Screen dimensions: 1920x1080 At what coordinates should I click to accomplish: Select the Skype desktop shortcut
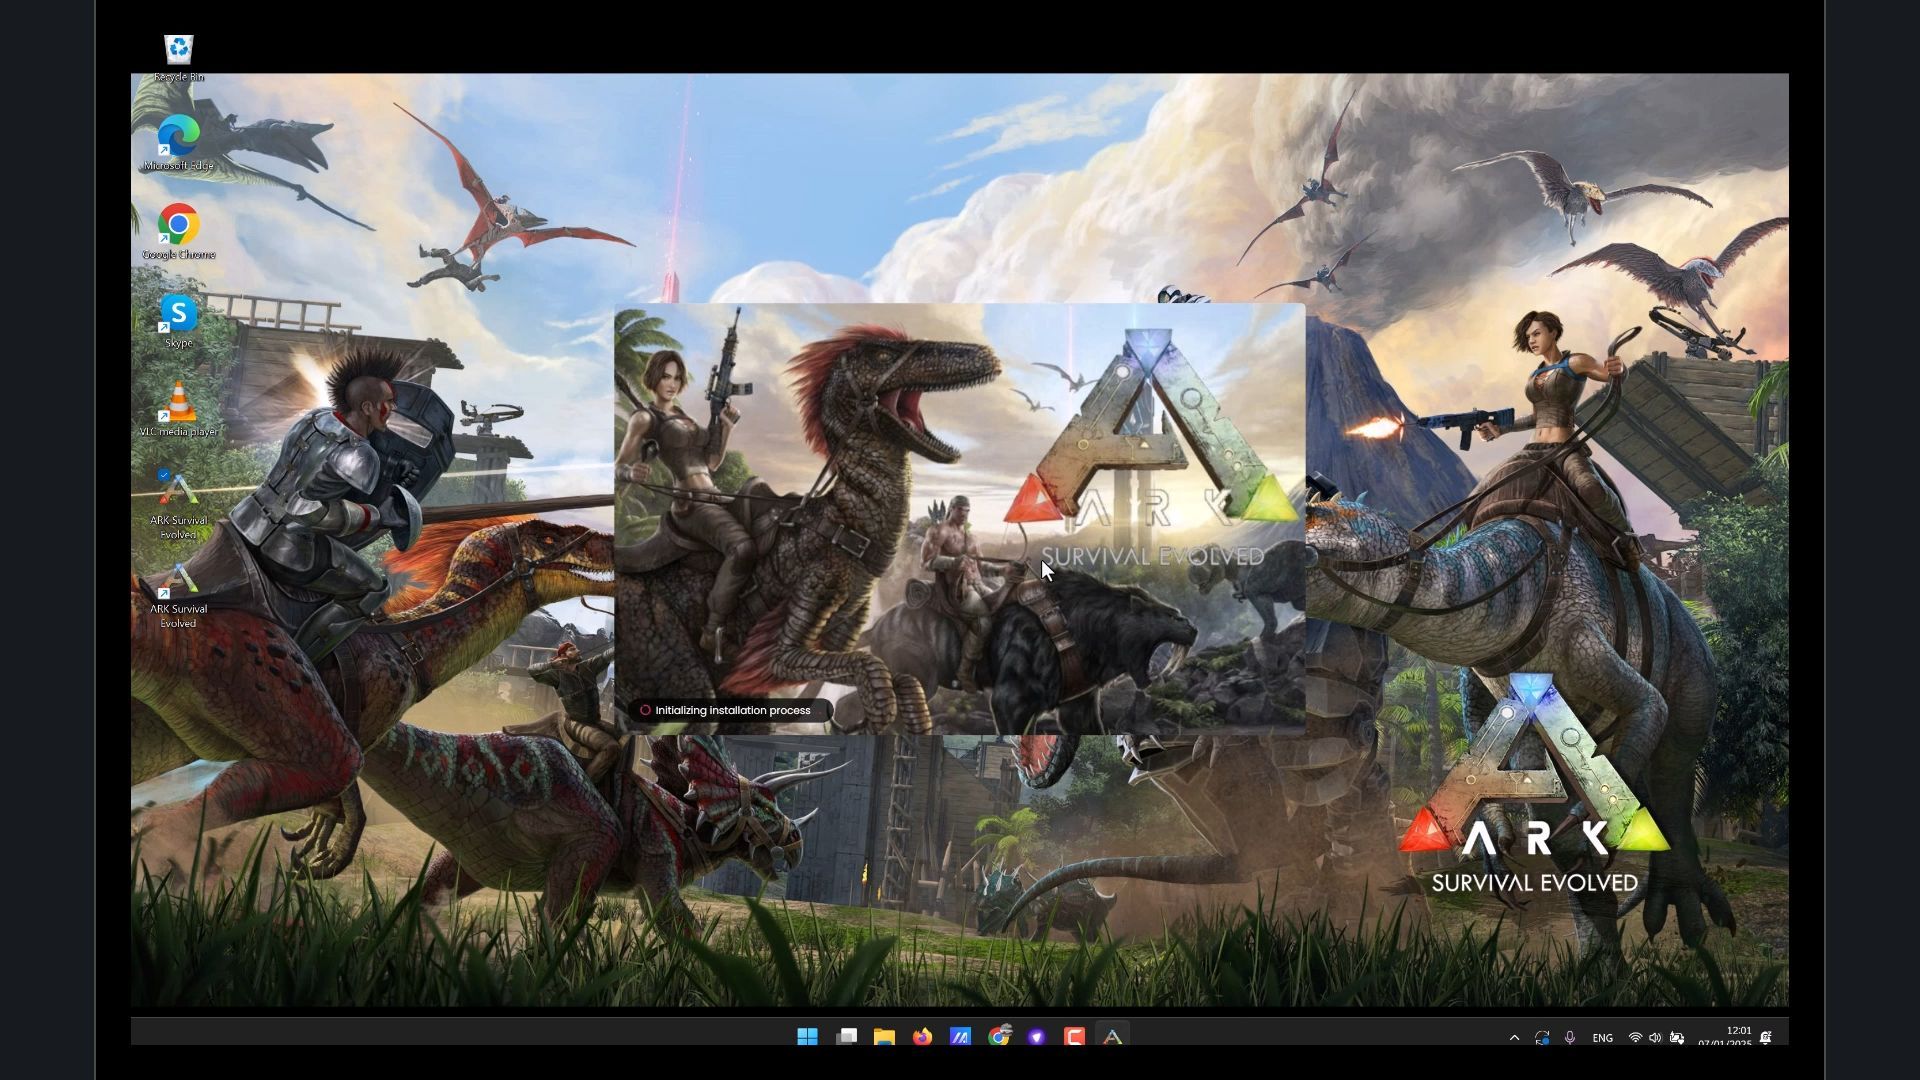point(178,321)
